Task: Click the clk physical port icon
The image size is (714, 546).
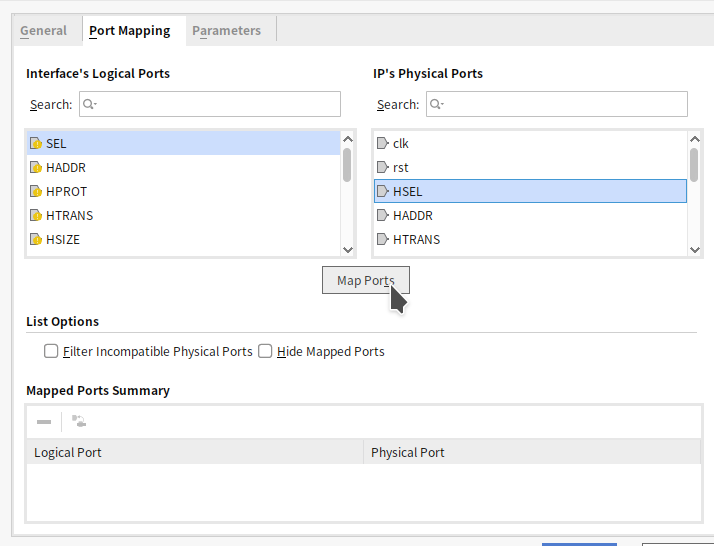Action: (x=382, y=143)
